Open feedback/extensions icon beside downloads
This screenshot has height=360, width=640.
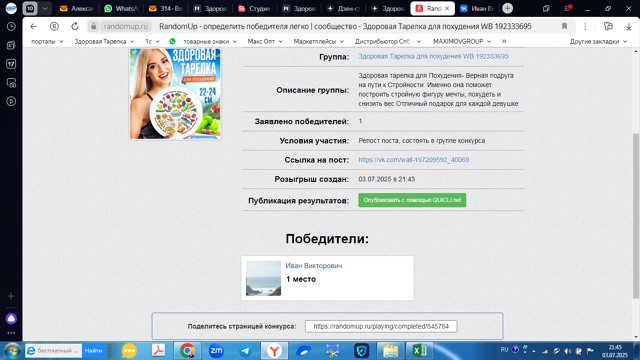[x=608, y=27]
